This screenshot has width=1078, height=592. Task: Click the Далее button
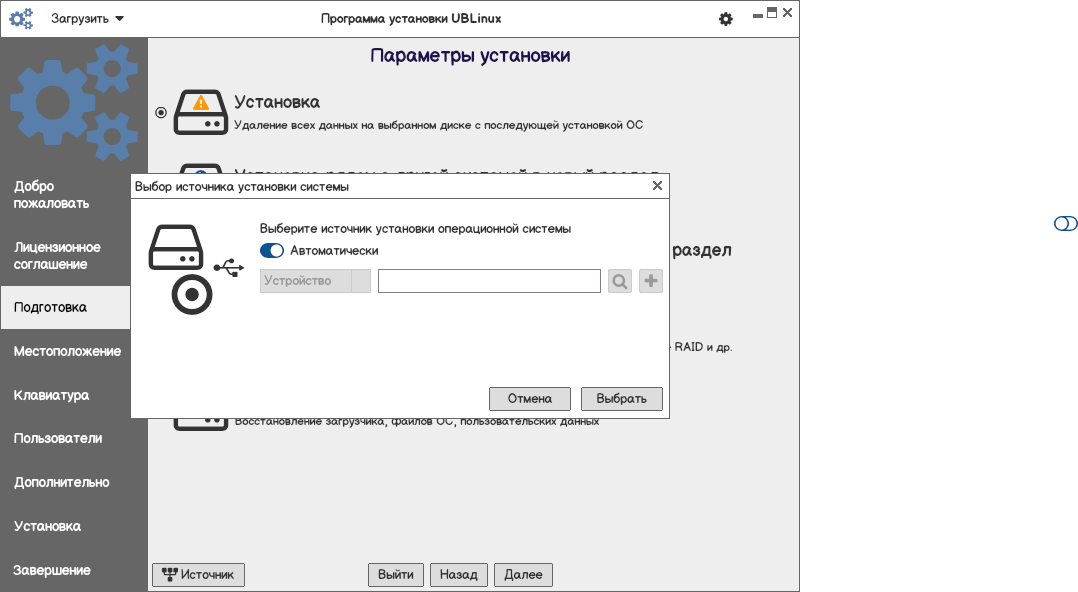click(x=523, y=575)
